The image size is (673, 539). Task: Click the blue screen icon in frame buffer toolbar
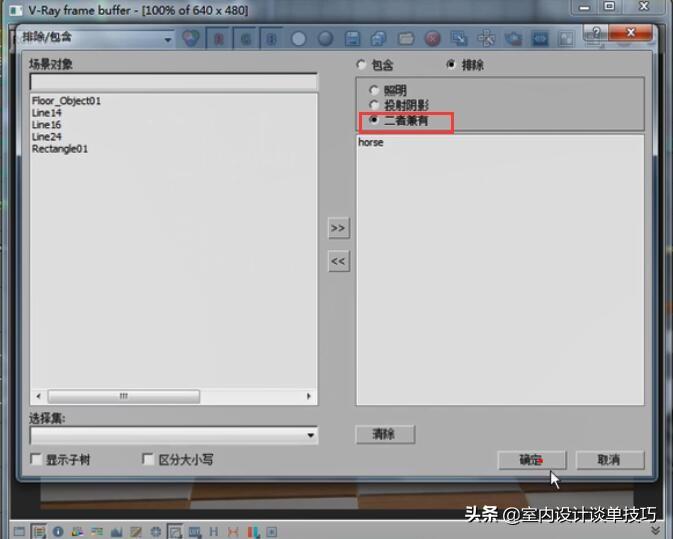point(540,39)
